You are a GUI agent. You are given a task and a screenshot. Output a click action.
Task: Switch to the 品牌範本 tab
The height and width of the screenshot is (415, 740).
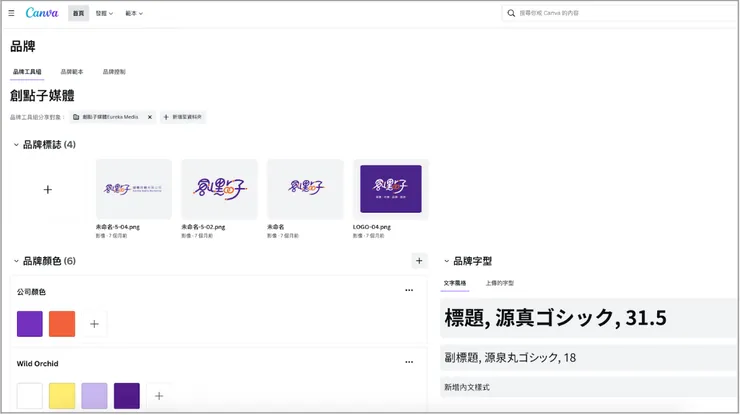coord(72,72)
